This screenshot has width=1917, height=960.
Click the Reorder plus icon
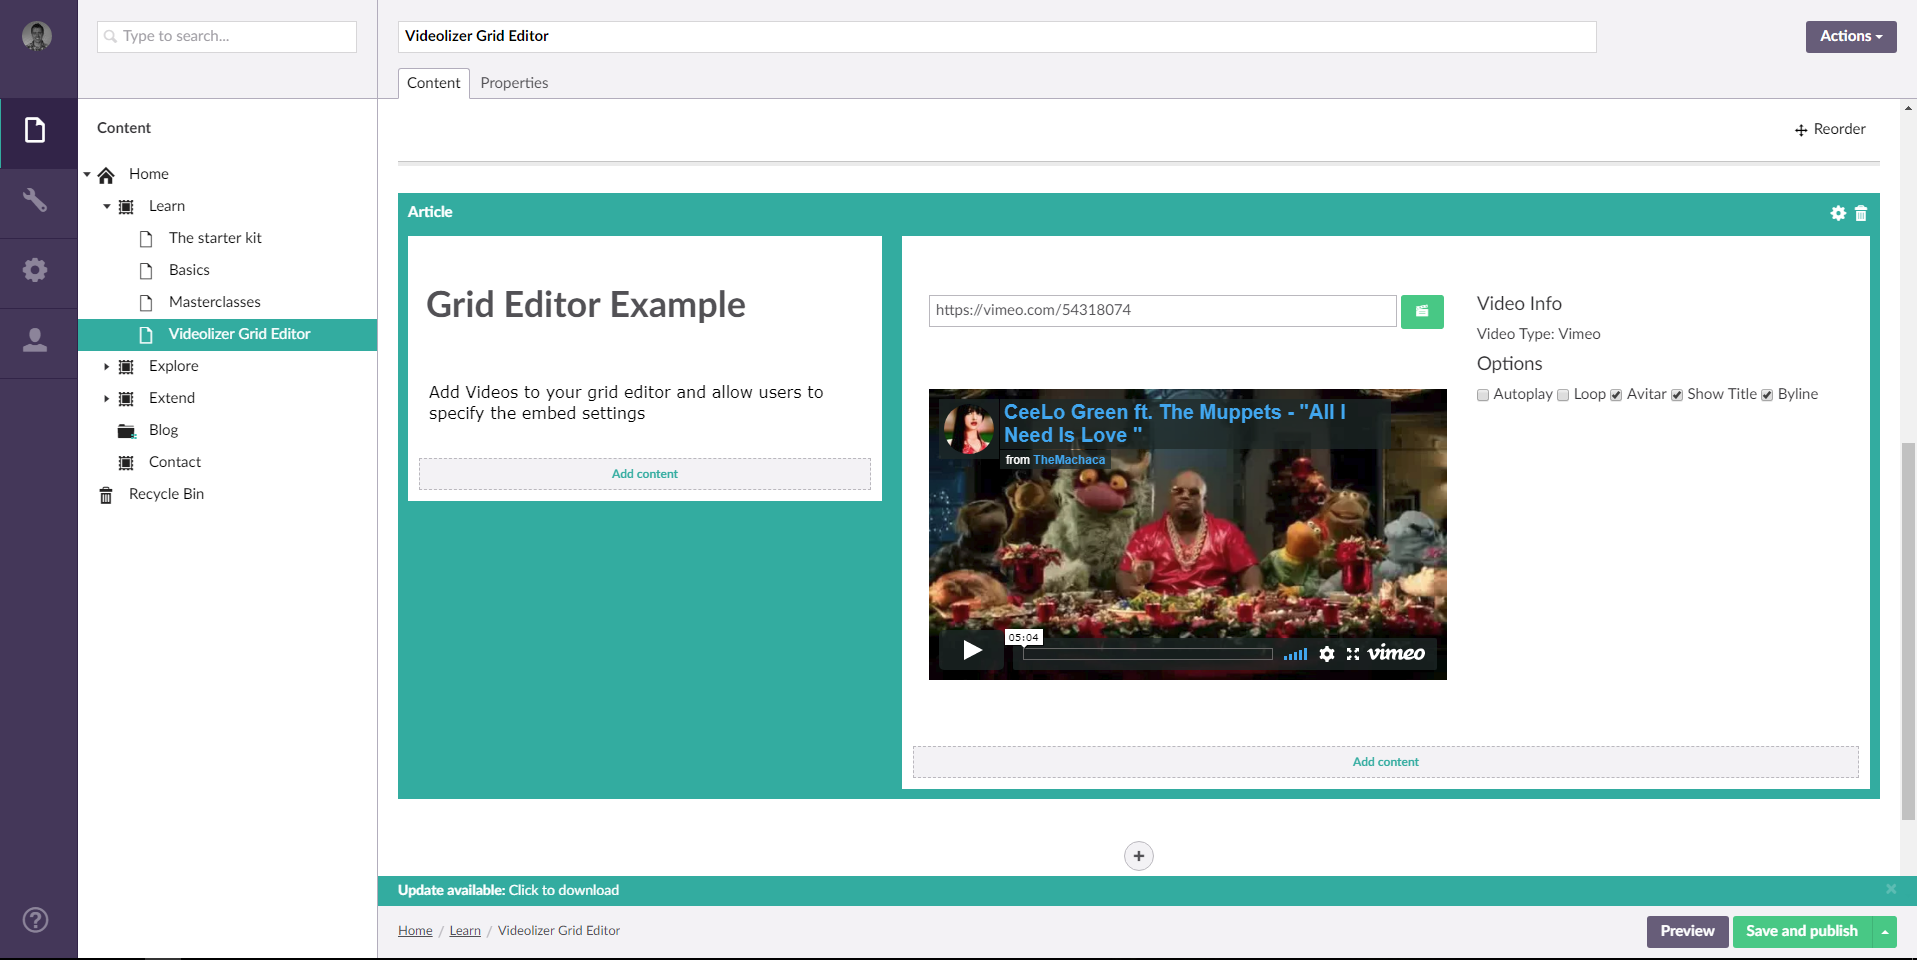1801,130
